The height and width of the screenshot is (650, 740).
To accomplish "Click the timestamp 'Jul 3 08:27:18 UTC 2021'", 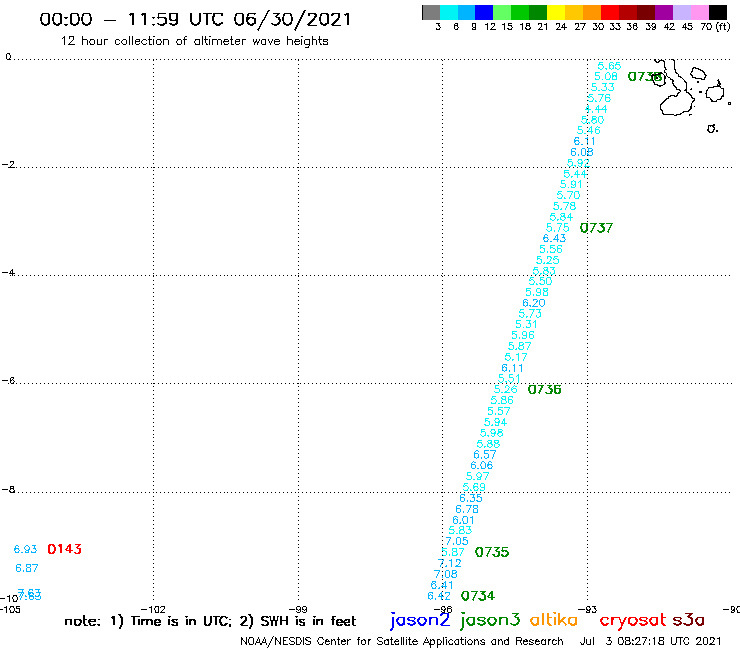I will 650,641.
